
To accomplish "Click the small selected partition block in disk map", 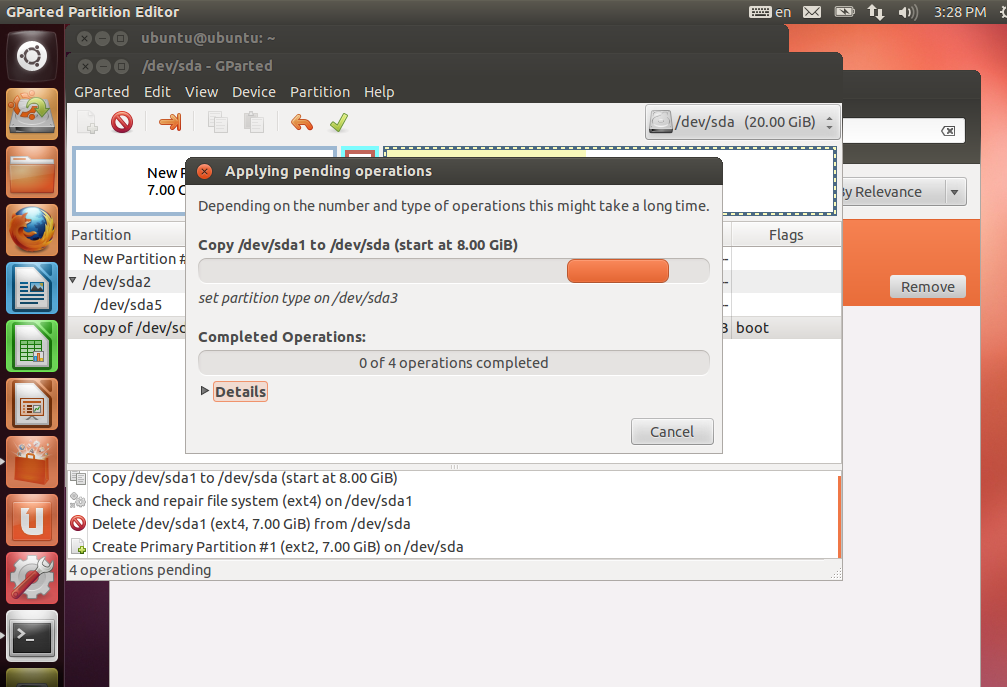I will pos(359,153).
